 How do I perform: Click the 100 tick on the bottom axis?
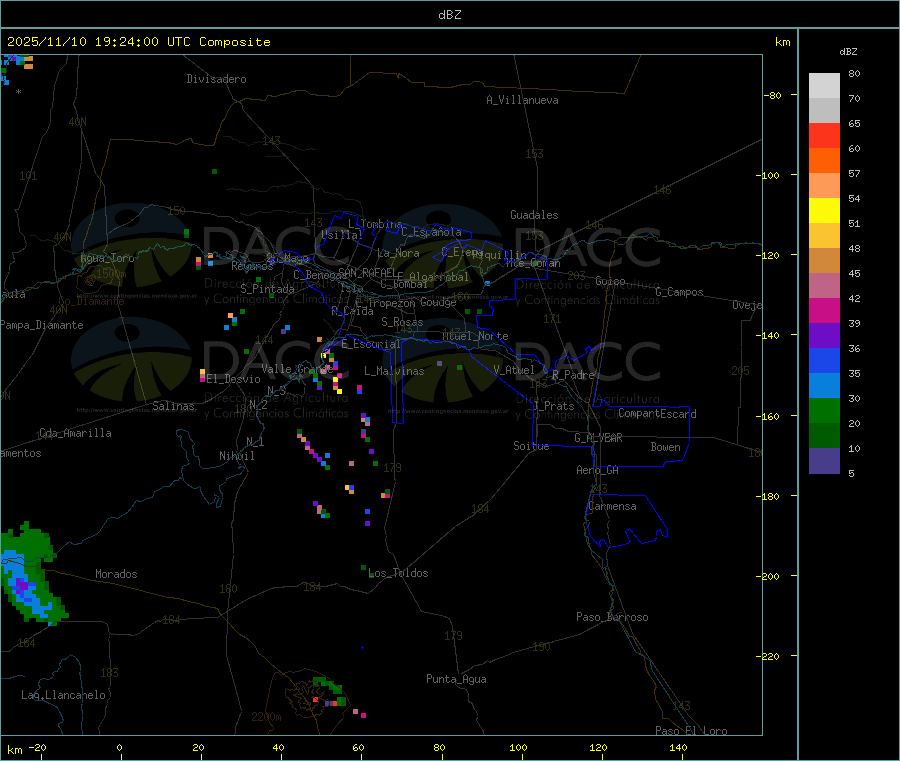click(518, 747)
